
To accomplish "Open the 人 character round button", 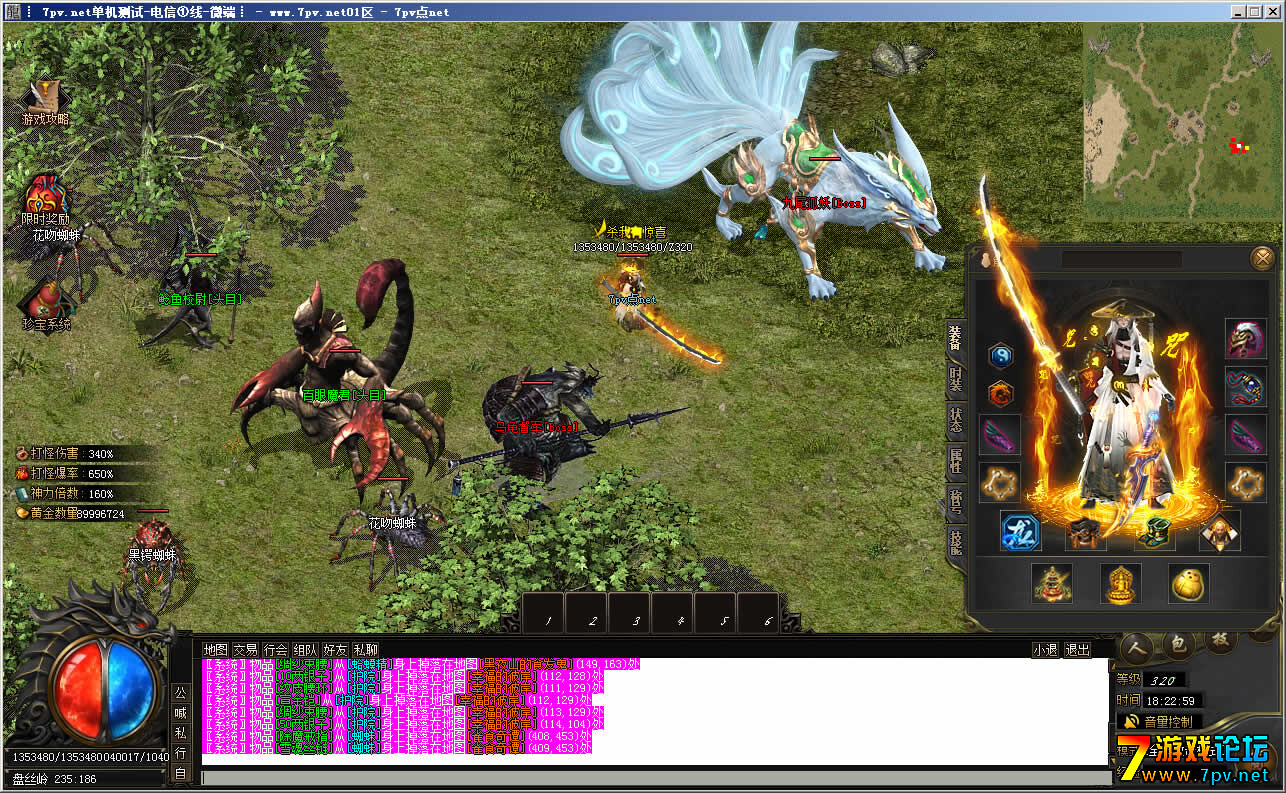I will (1138, 648).
